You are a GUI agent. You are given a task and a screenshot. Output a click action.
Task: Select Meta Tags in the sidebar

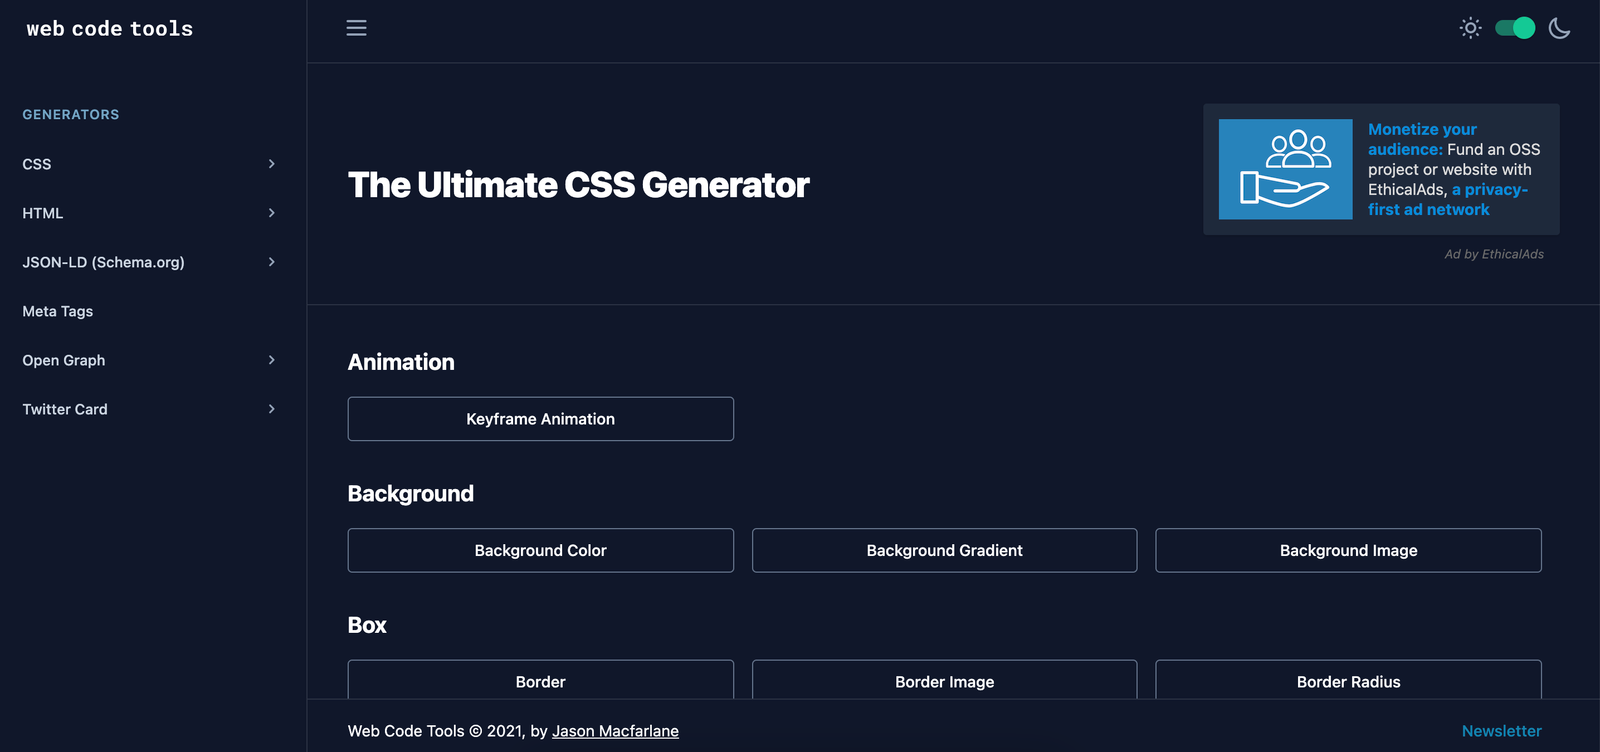[58, 311]
